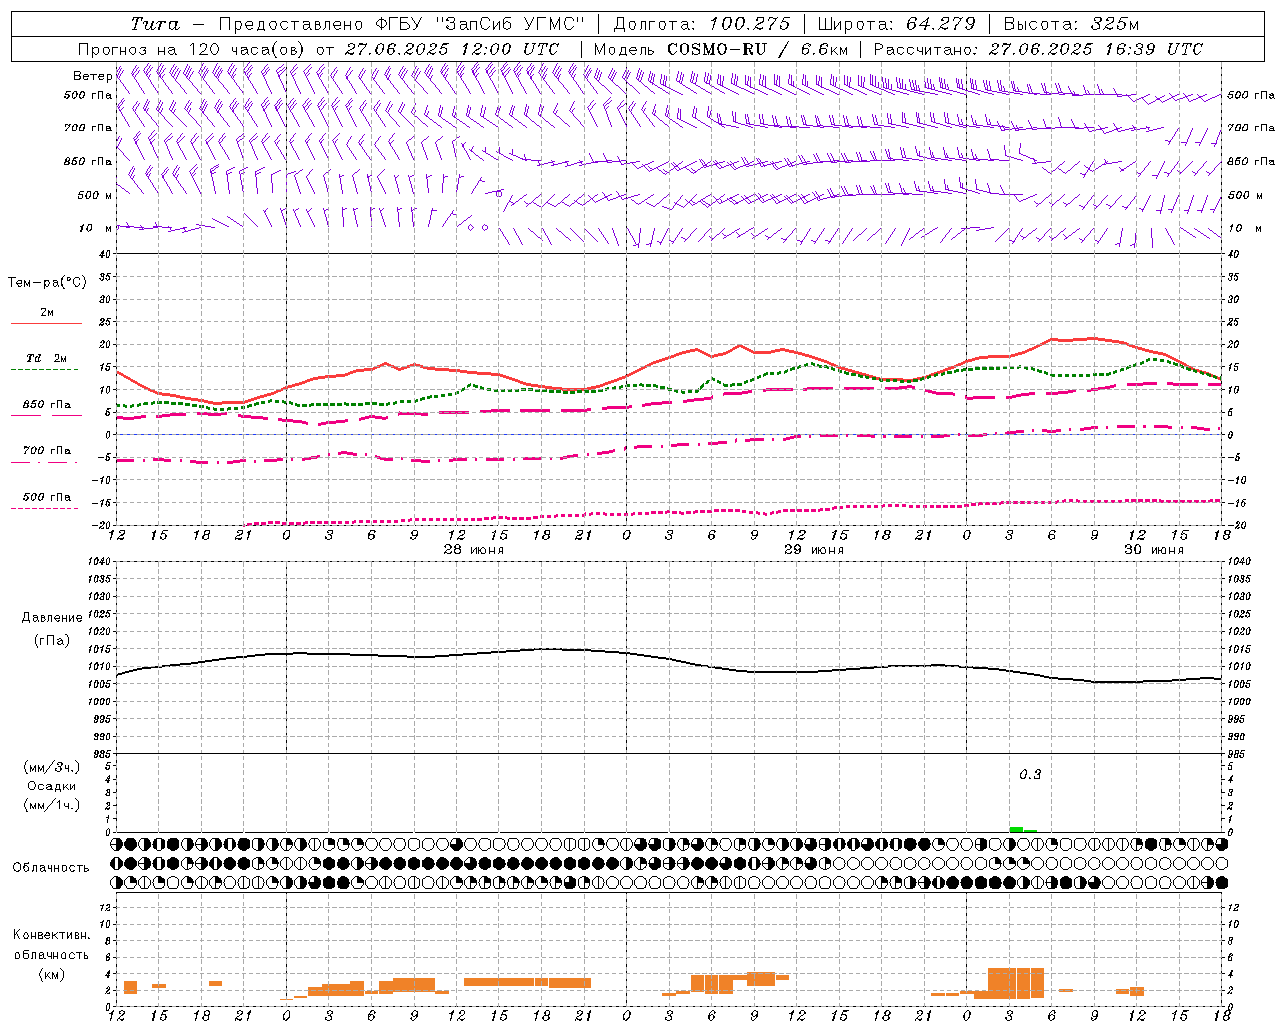Click the "Осадки" precipitation label
The height and width of the screenshot is (1024, 1280).
(x=52, y=786)
